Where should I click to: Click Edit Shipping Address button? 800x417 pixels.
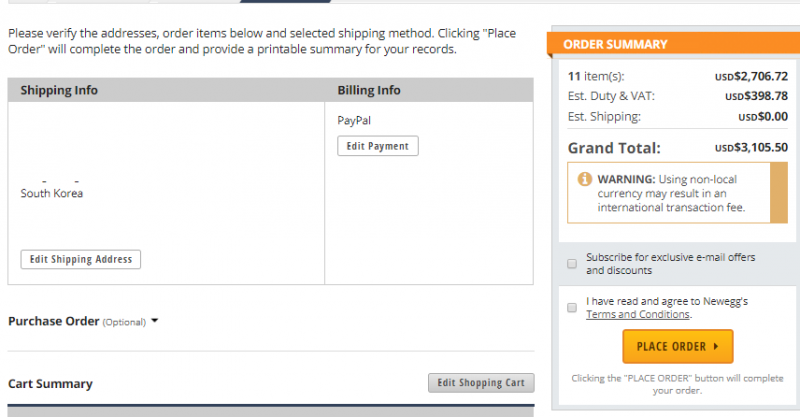coord(81,259)
